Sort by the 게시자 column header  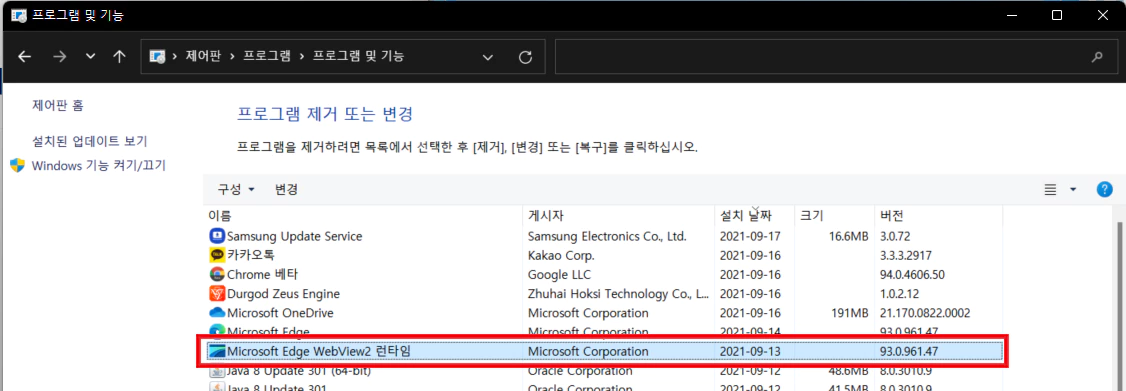tap(546, 216)
